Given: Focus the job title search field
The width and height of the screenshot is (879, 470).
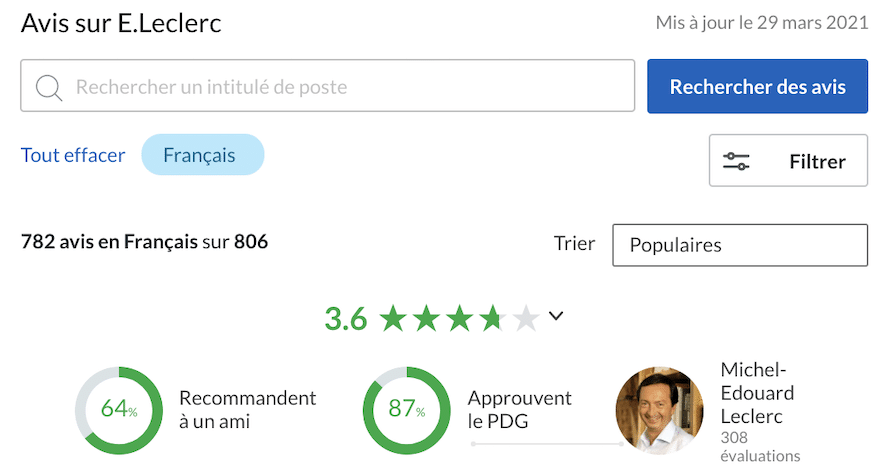Looking at the screenshot, I should (x=327, y=86).
